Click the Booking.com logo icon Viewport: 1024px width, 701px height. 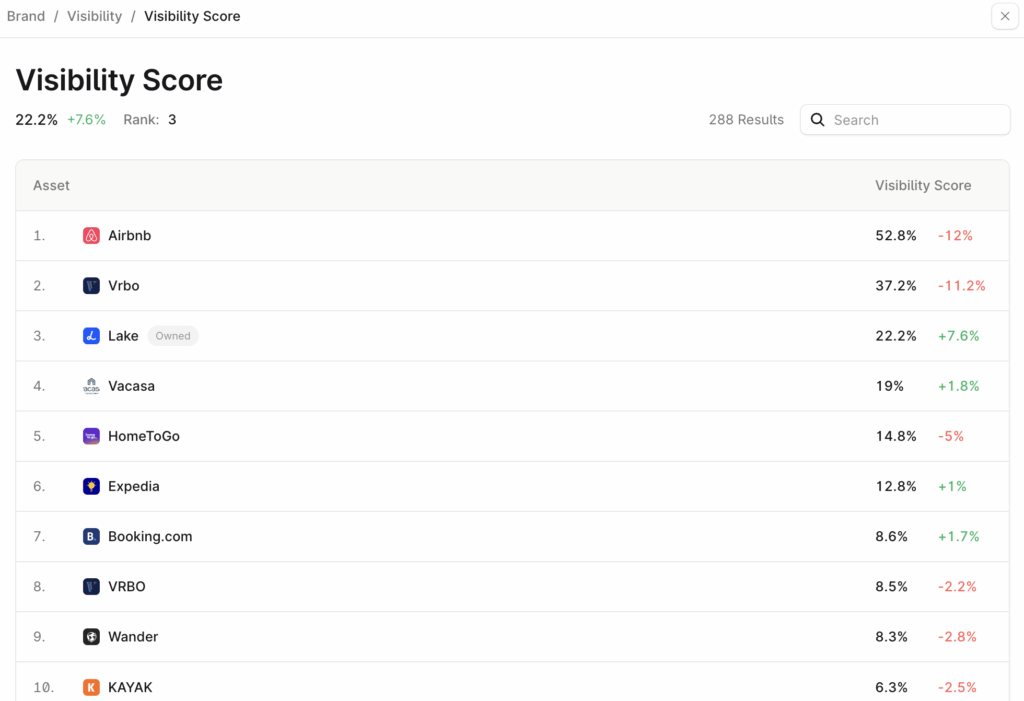coord(91,536)
